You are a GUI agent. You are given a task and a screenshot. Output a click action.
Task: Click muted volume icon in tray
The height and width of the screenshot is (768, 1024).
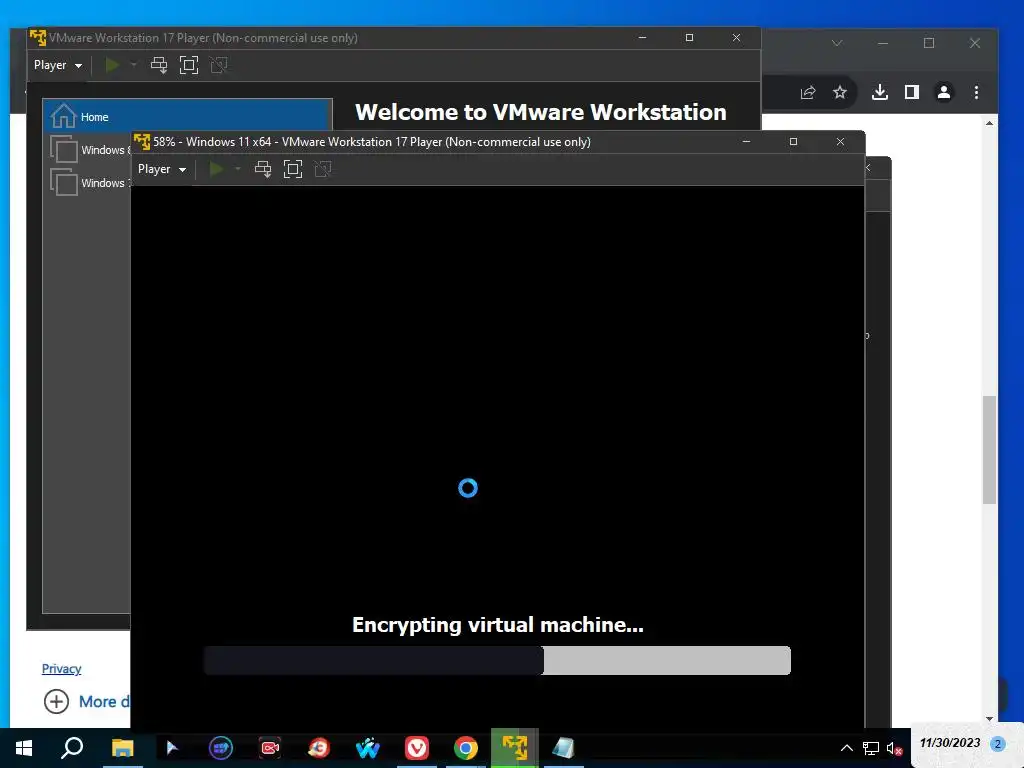click(894, 748)
